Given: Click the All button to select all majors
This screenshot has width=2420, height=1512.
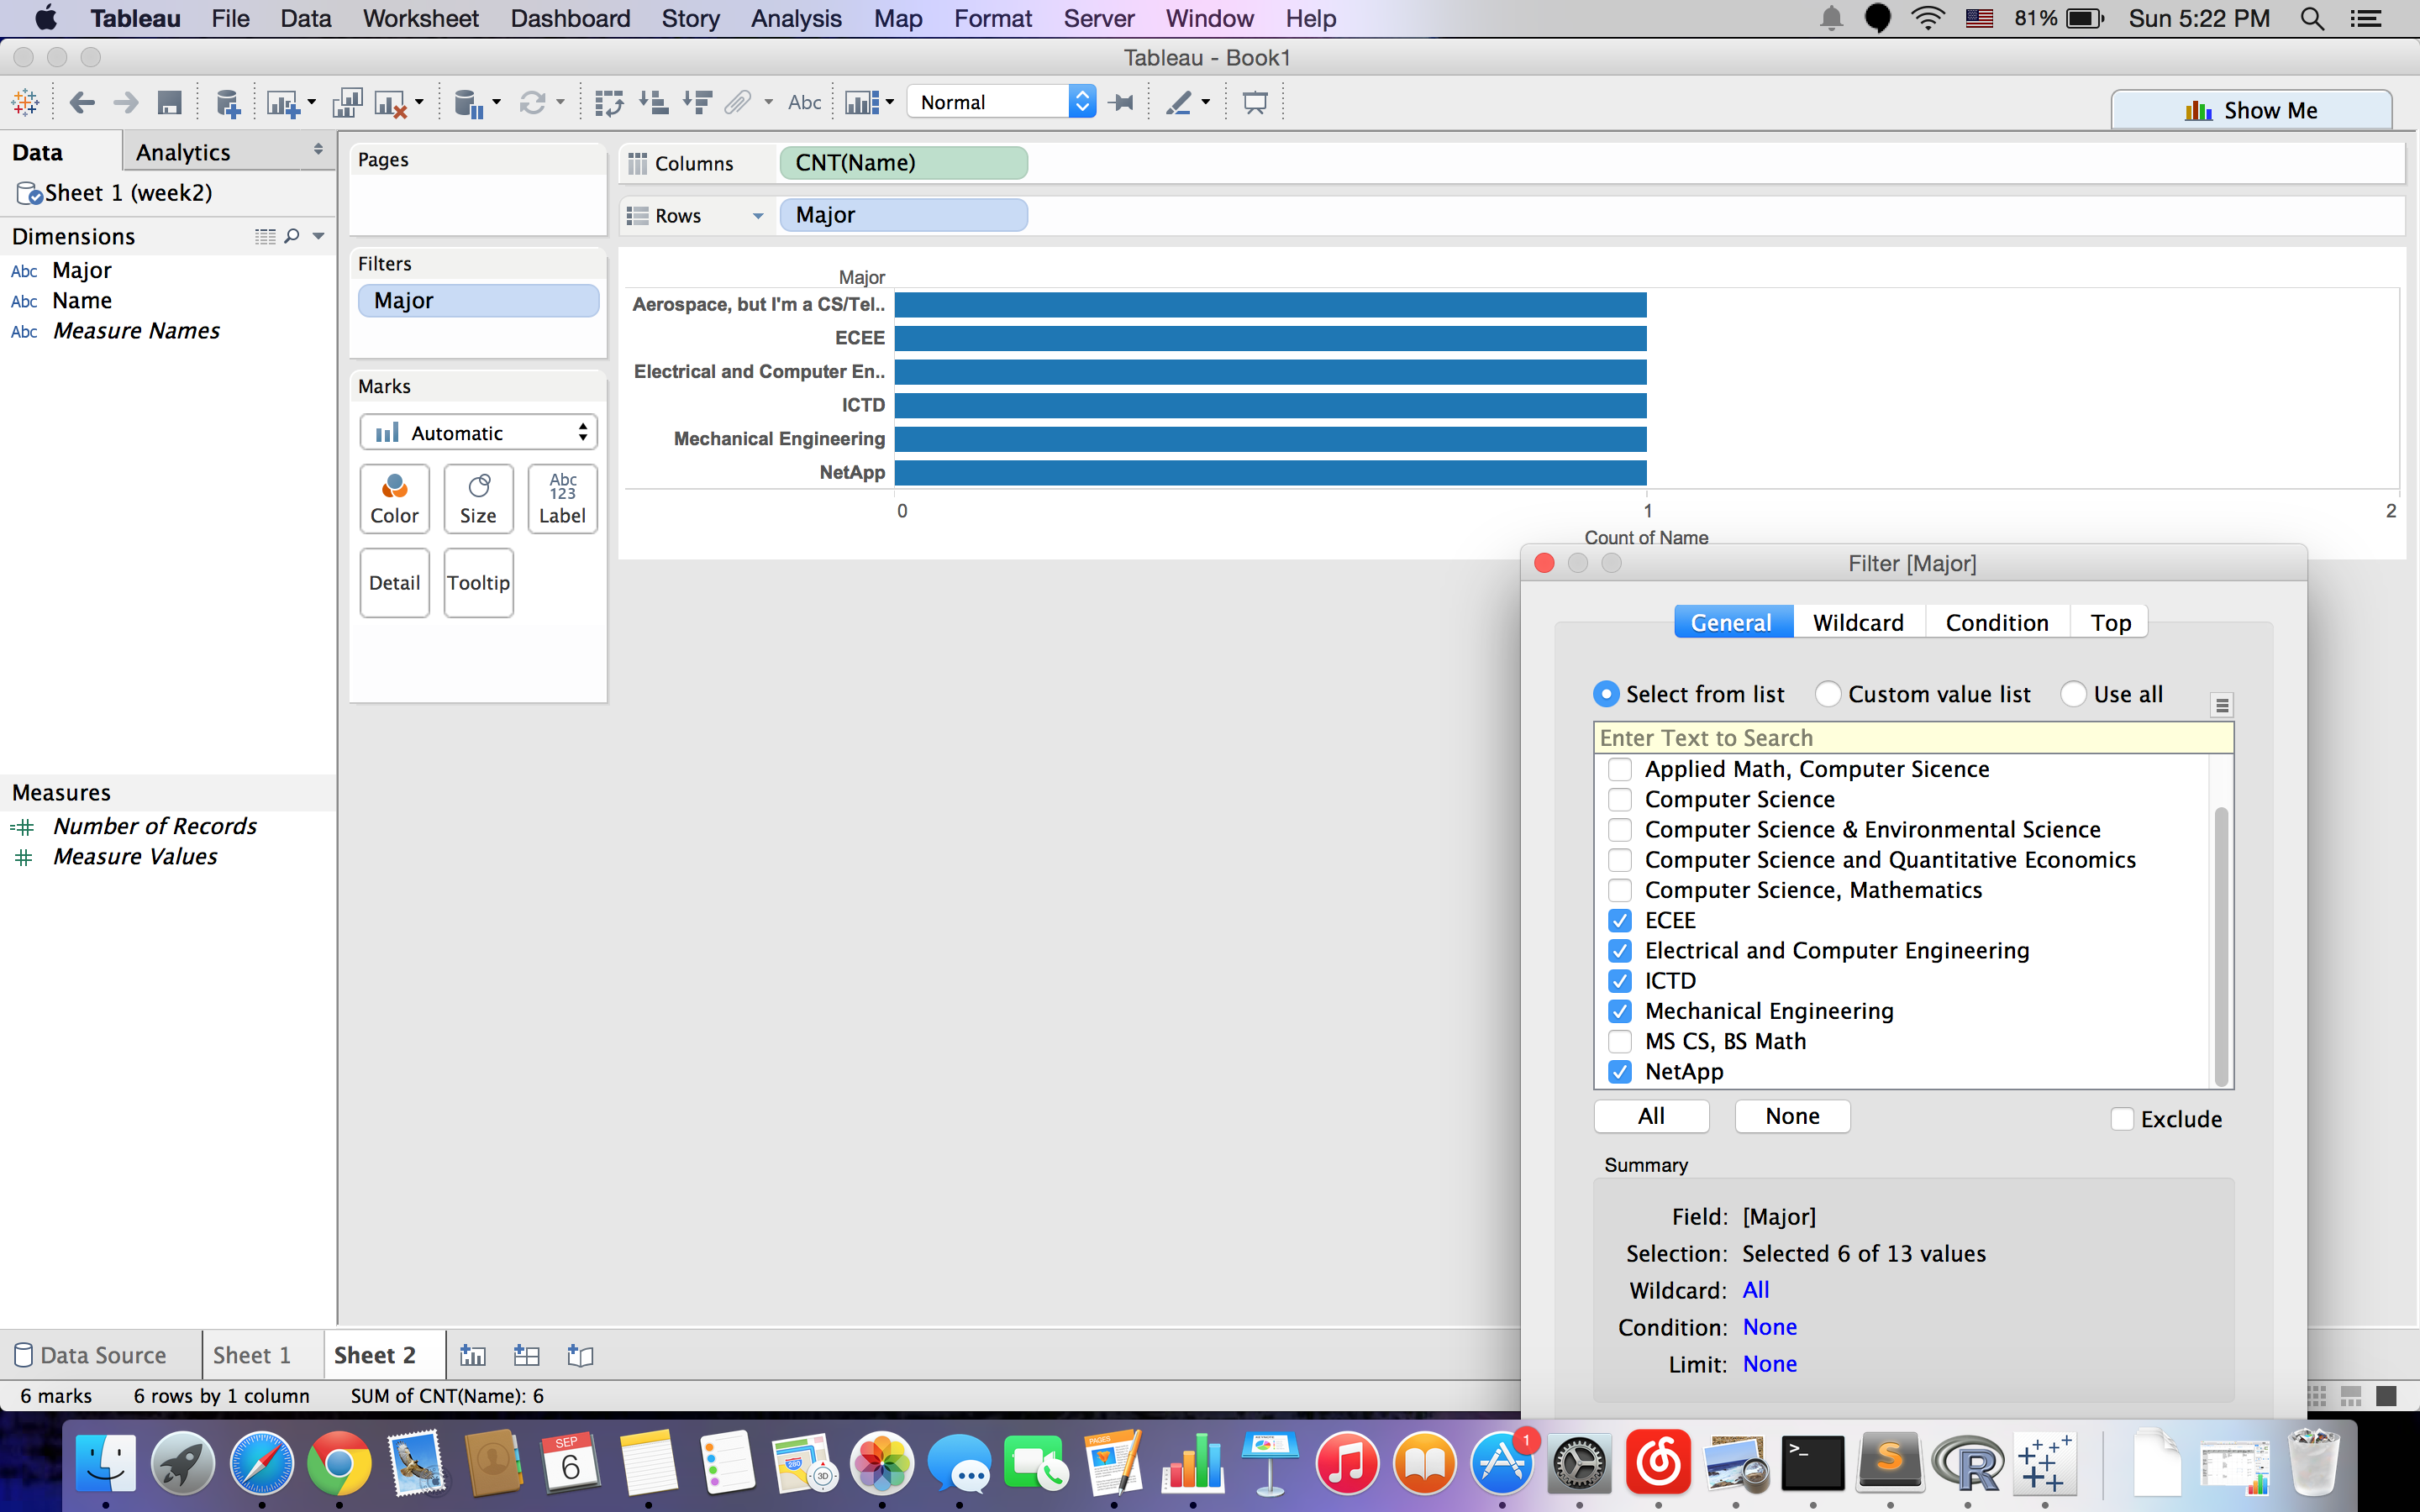Looking at the screenshot, I should pyautogui.click(x=1652, y=1116).
